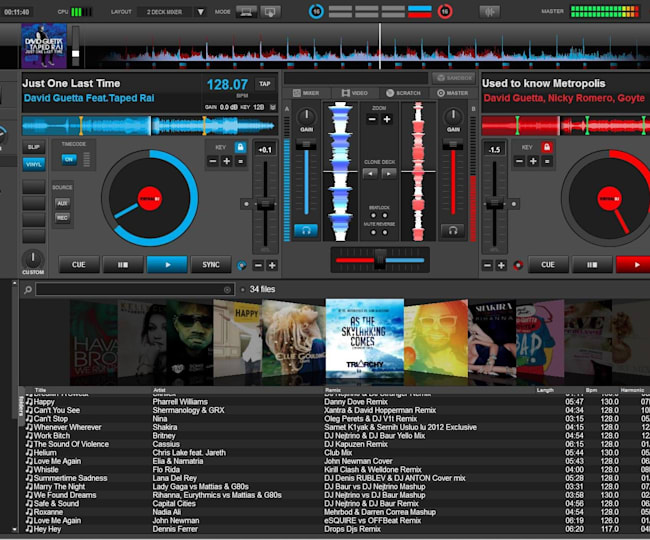The width and height of the screenshot is (650, 540).
Task: Click left deck CUE button
Action: tap(79, 264)
